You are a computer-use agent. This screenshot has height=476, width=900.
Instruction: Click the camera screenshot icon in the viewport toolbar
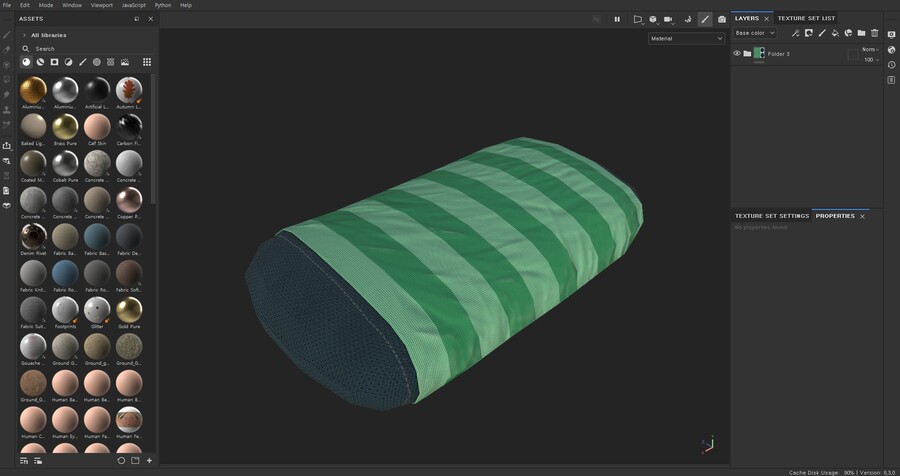722,19
